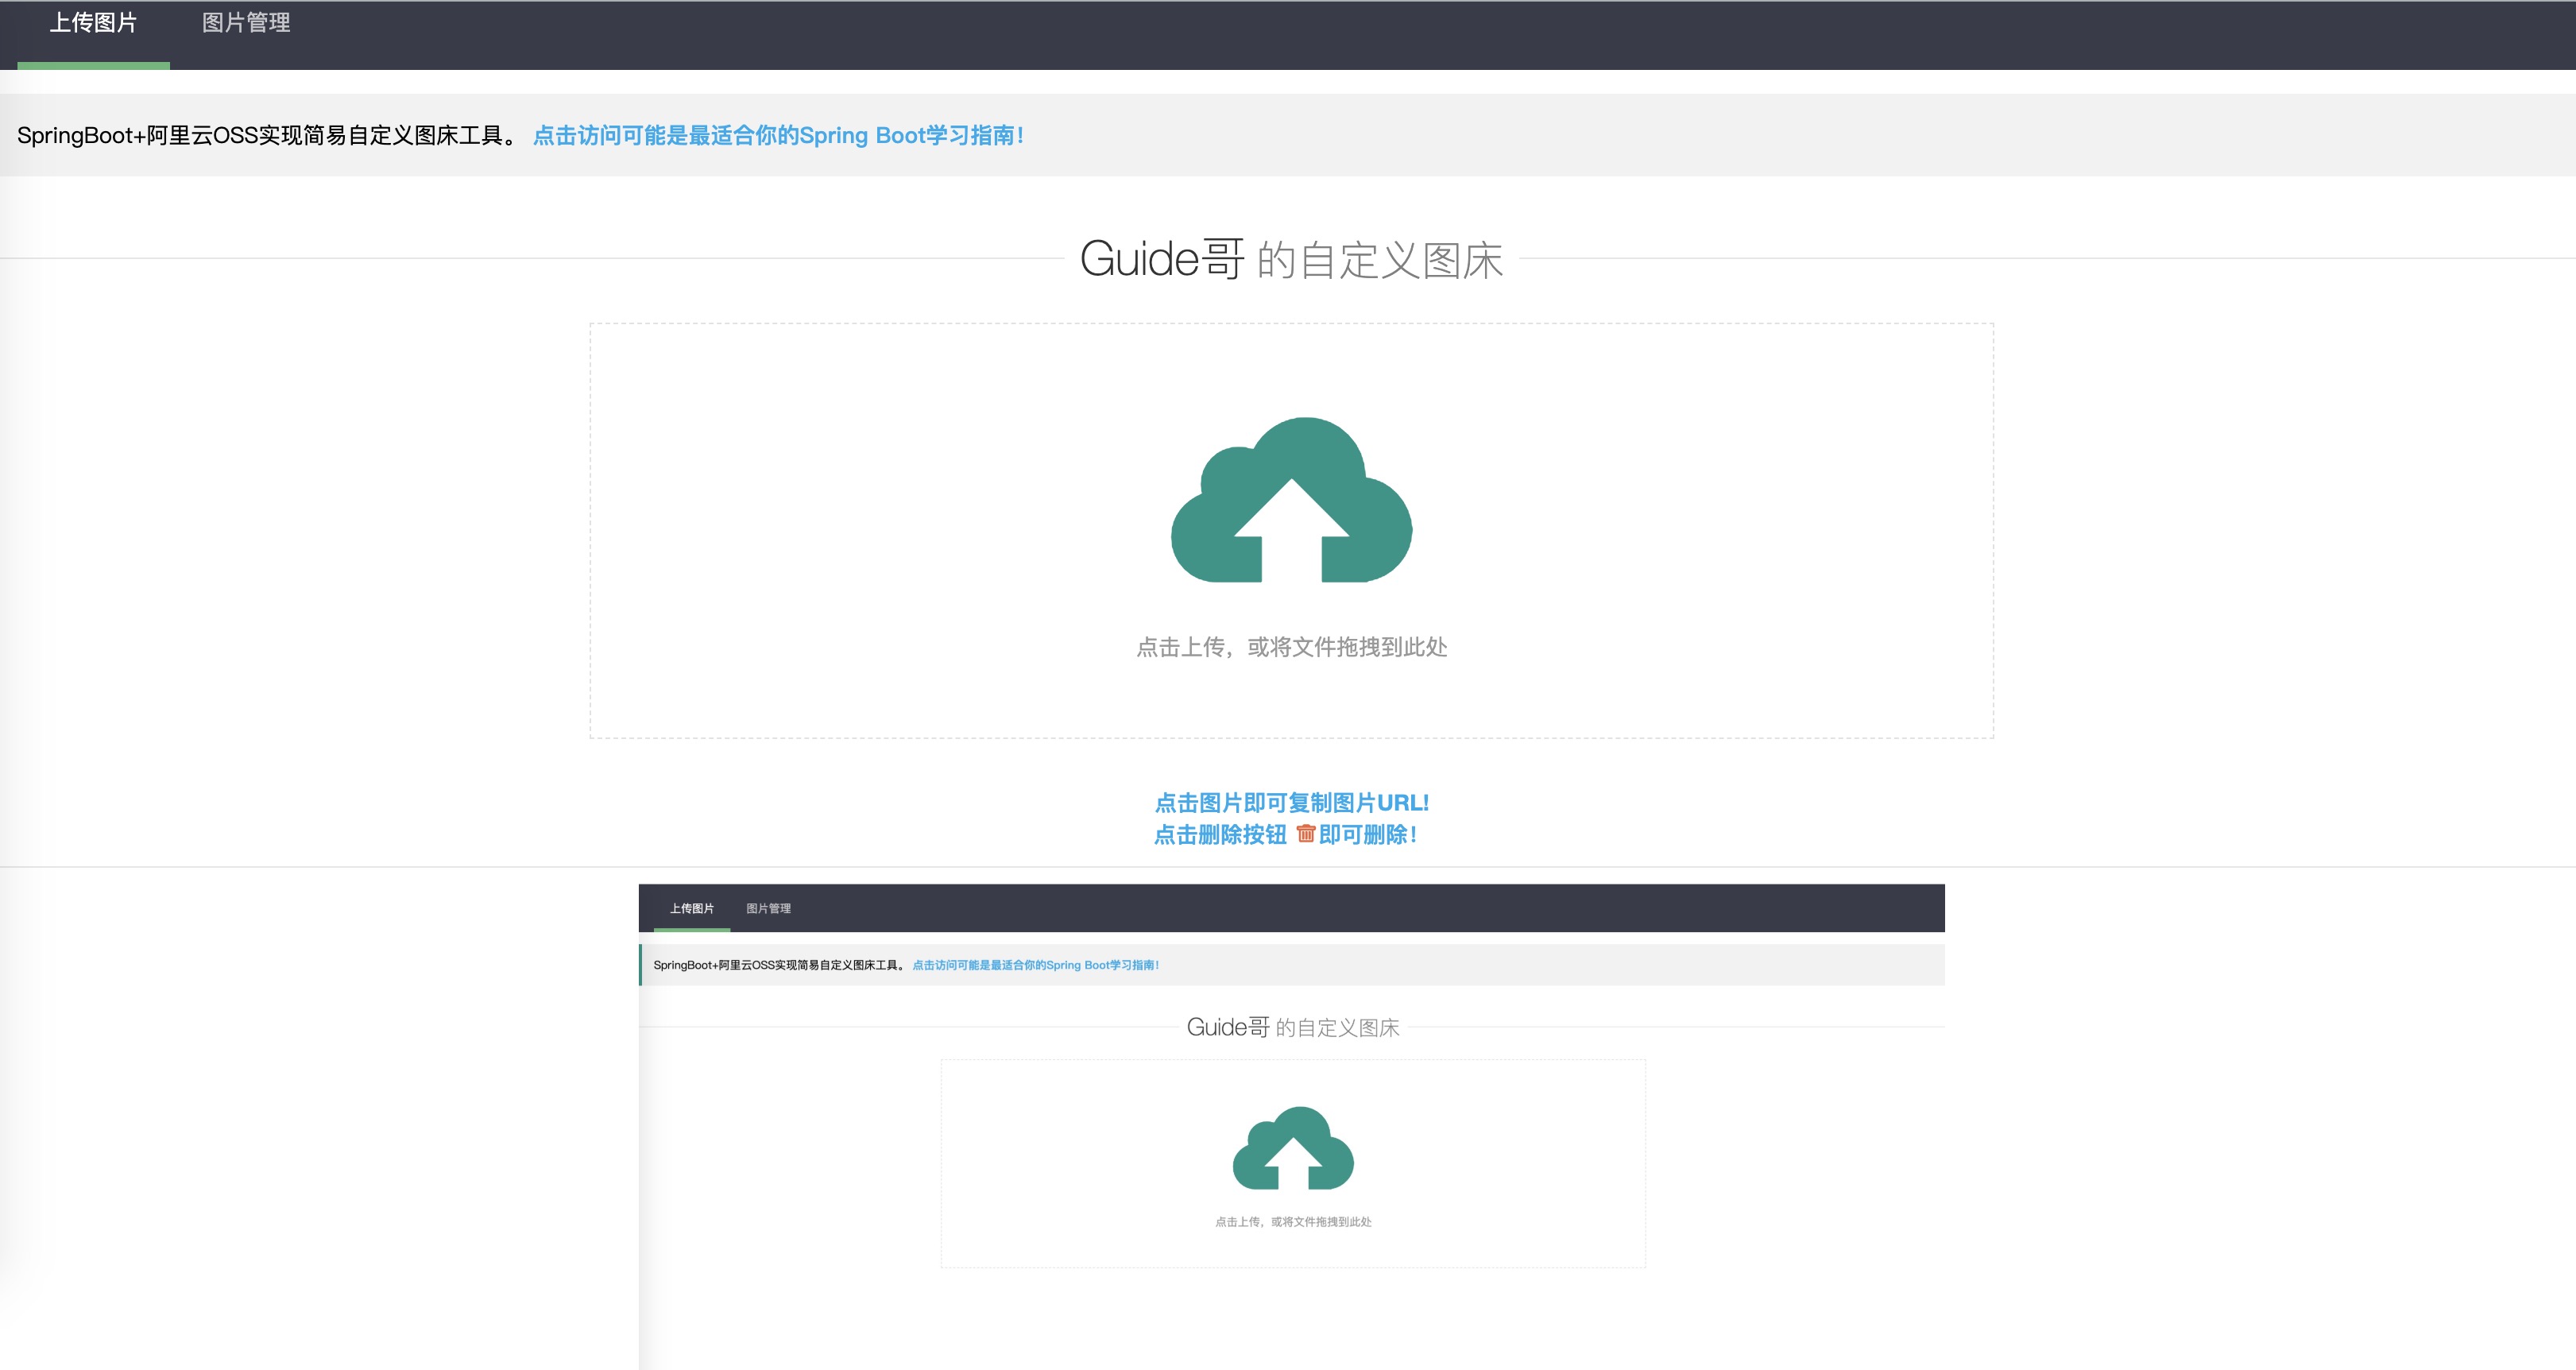Click dark header bar of uploaded thumbnail
This screenshot has width=2576, height=1370.
click(x=1400, y=908)
